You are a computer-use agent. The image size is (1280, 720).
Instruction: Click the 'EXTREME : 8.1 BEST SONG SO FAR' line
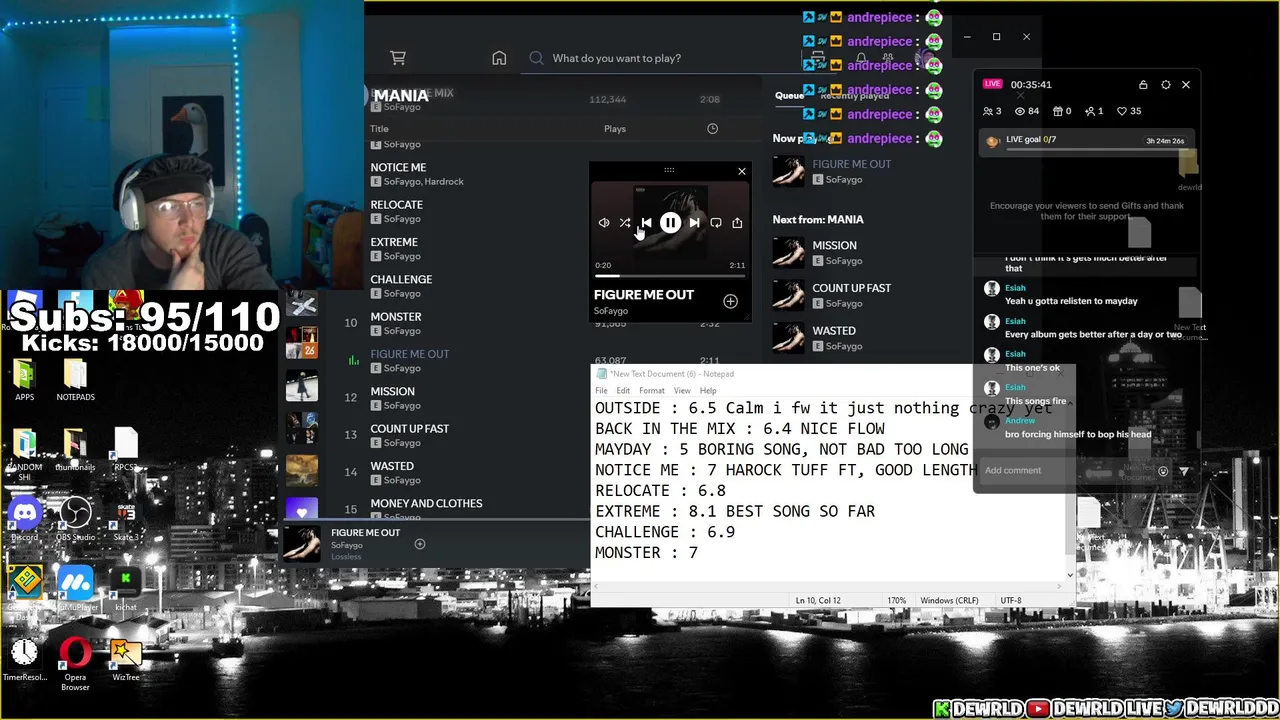click(x=735, y=511)
